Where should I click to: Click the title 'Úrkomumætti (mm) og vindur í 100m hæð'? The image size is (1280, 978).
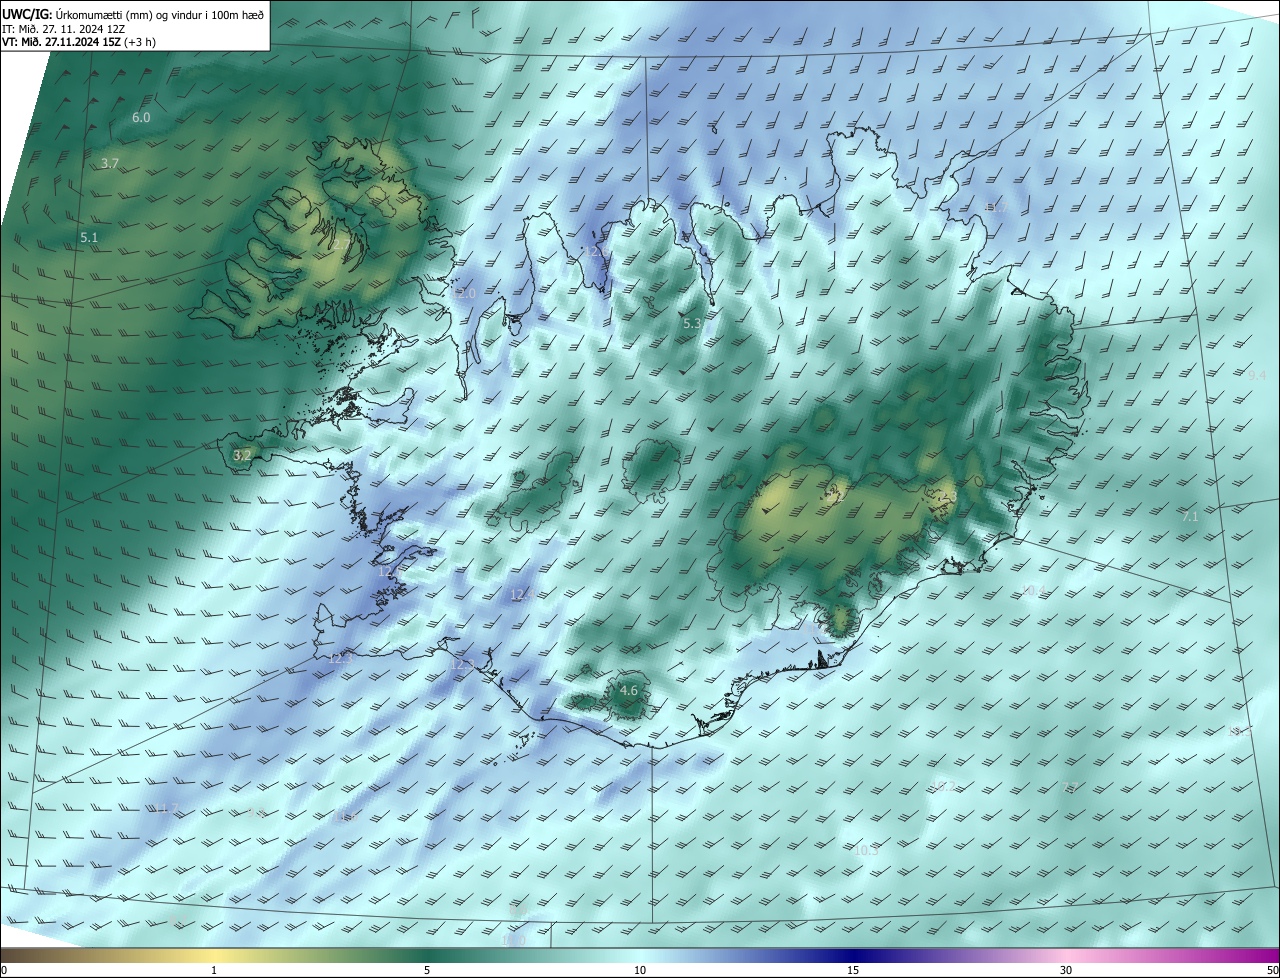click(x=158, y=14)
